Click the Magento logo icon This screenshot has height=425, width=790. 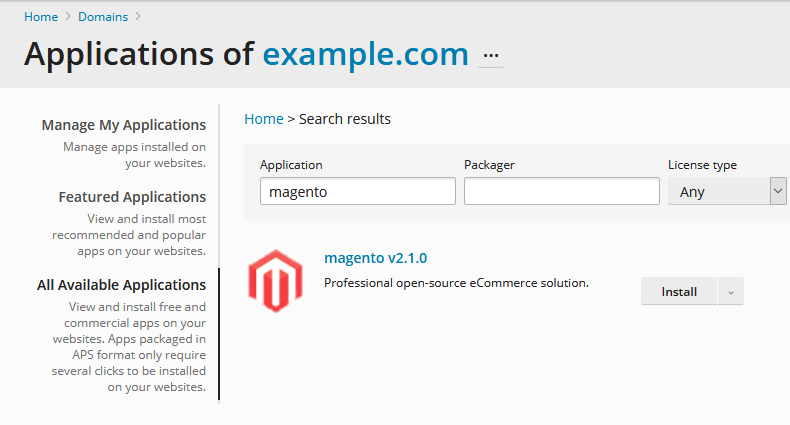pyautogui.click(x=275, y=280)
